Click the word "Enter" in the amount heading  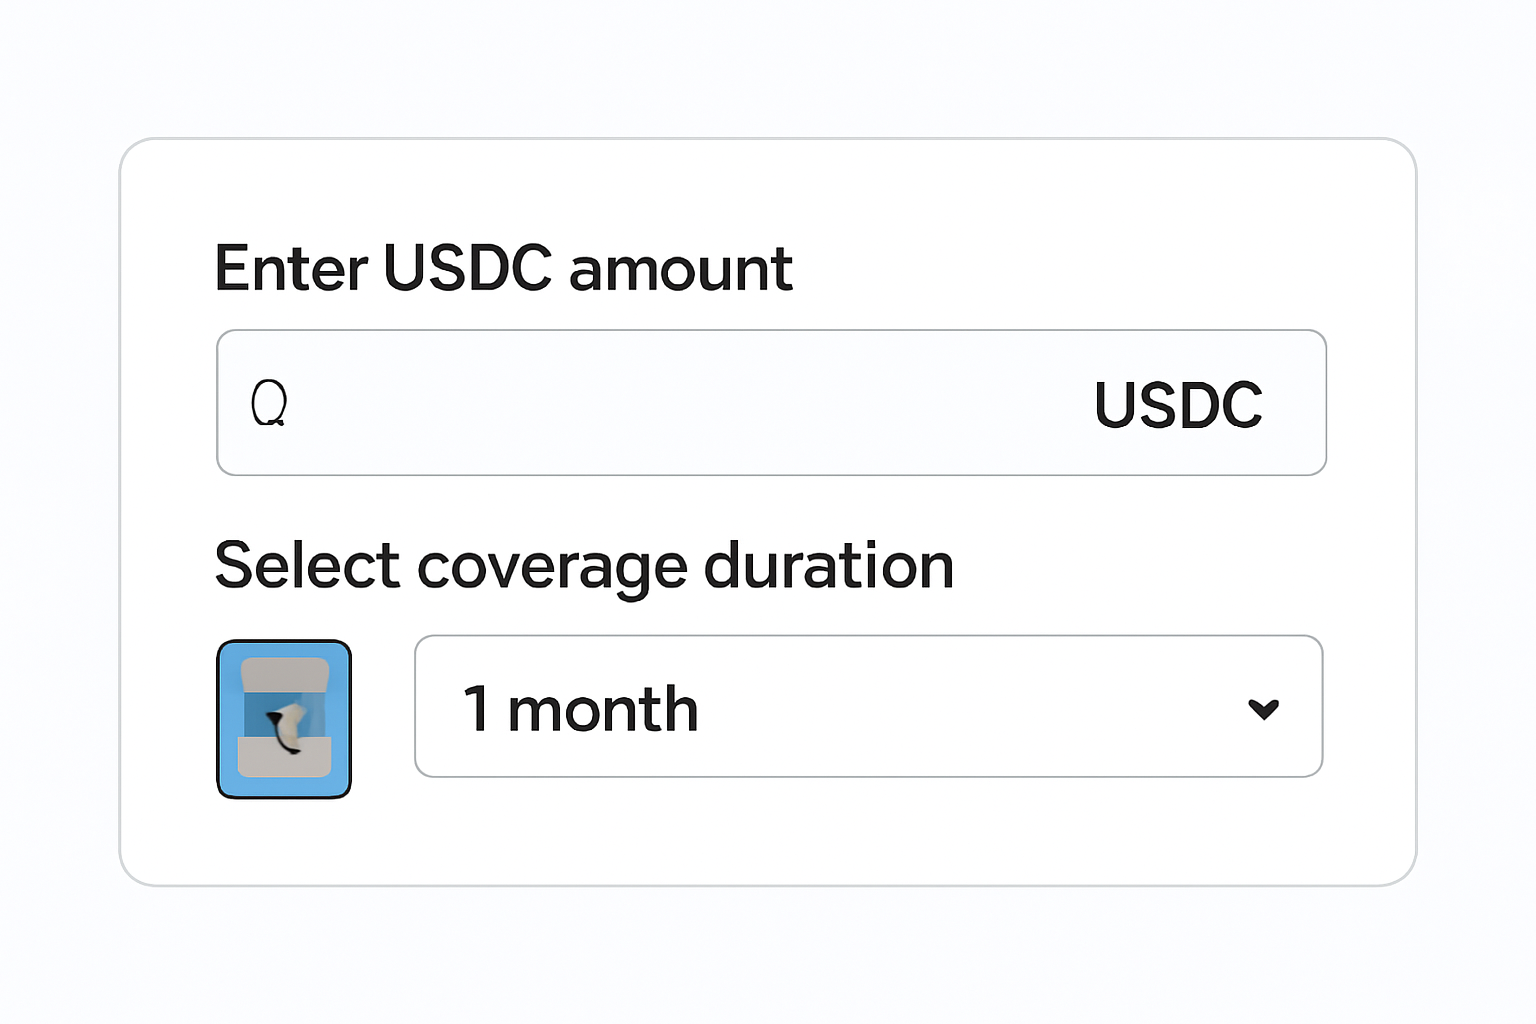click(x=291, y=268)
